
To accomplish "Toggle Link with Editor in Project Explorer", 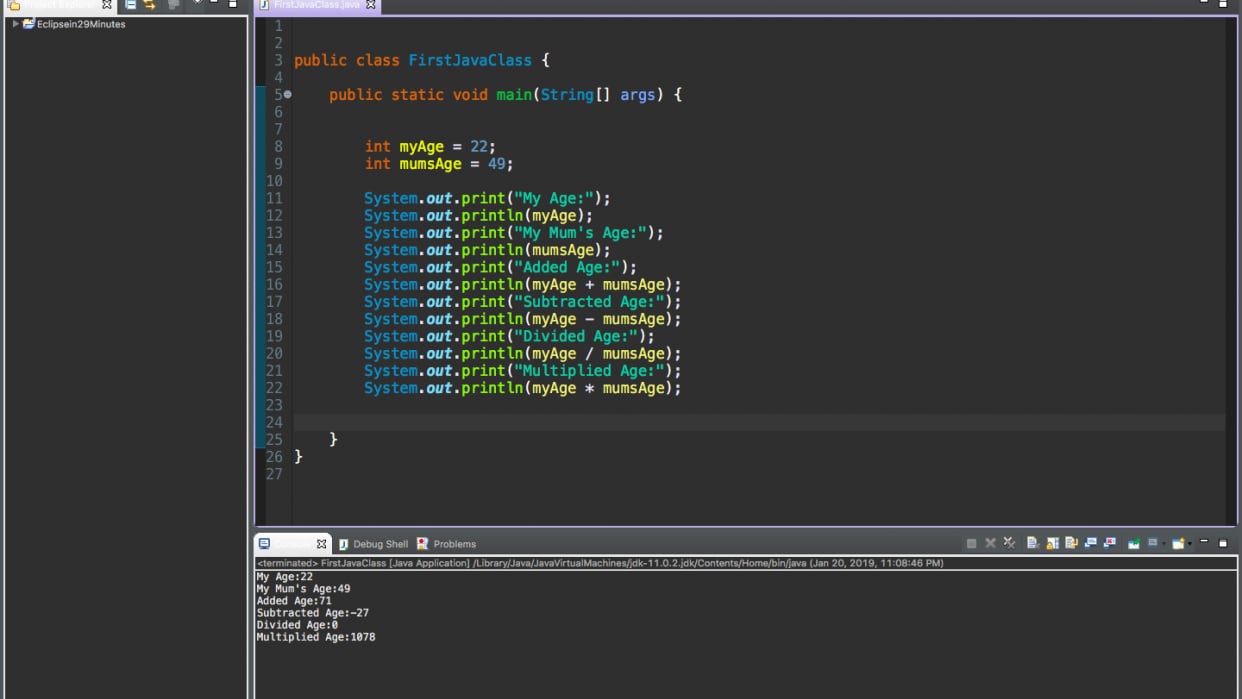I will (150, 5).
